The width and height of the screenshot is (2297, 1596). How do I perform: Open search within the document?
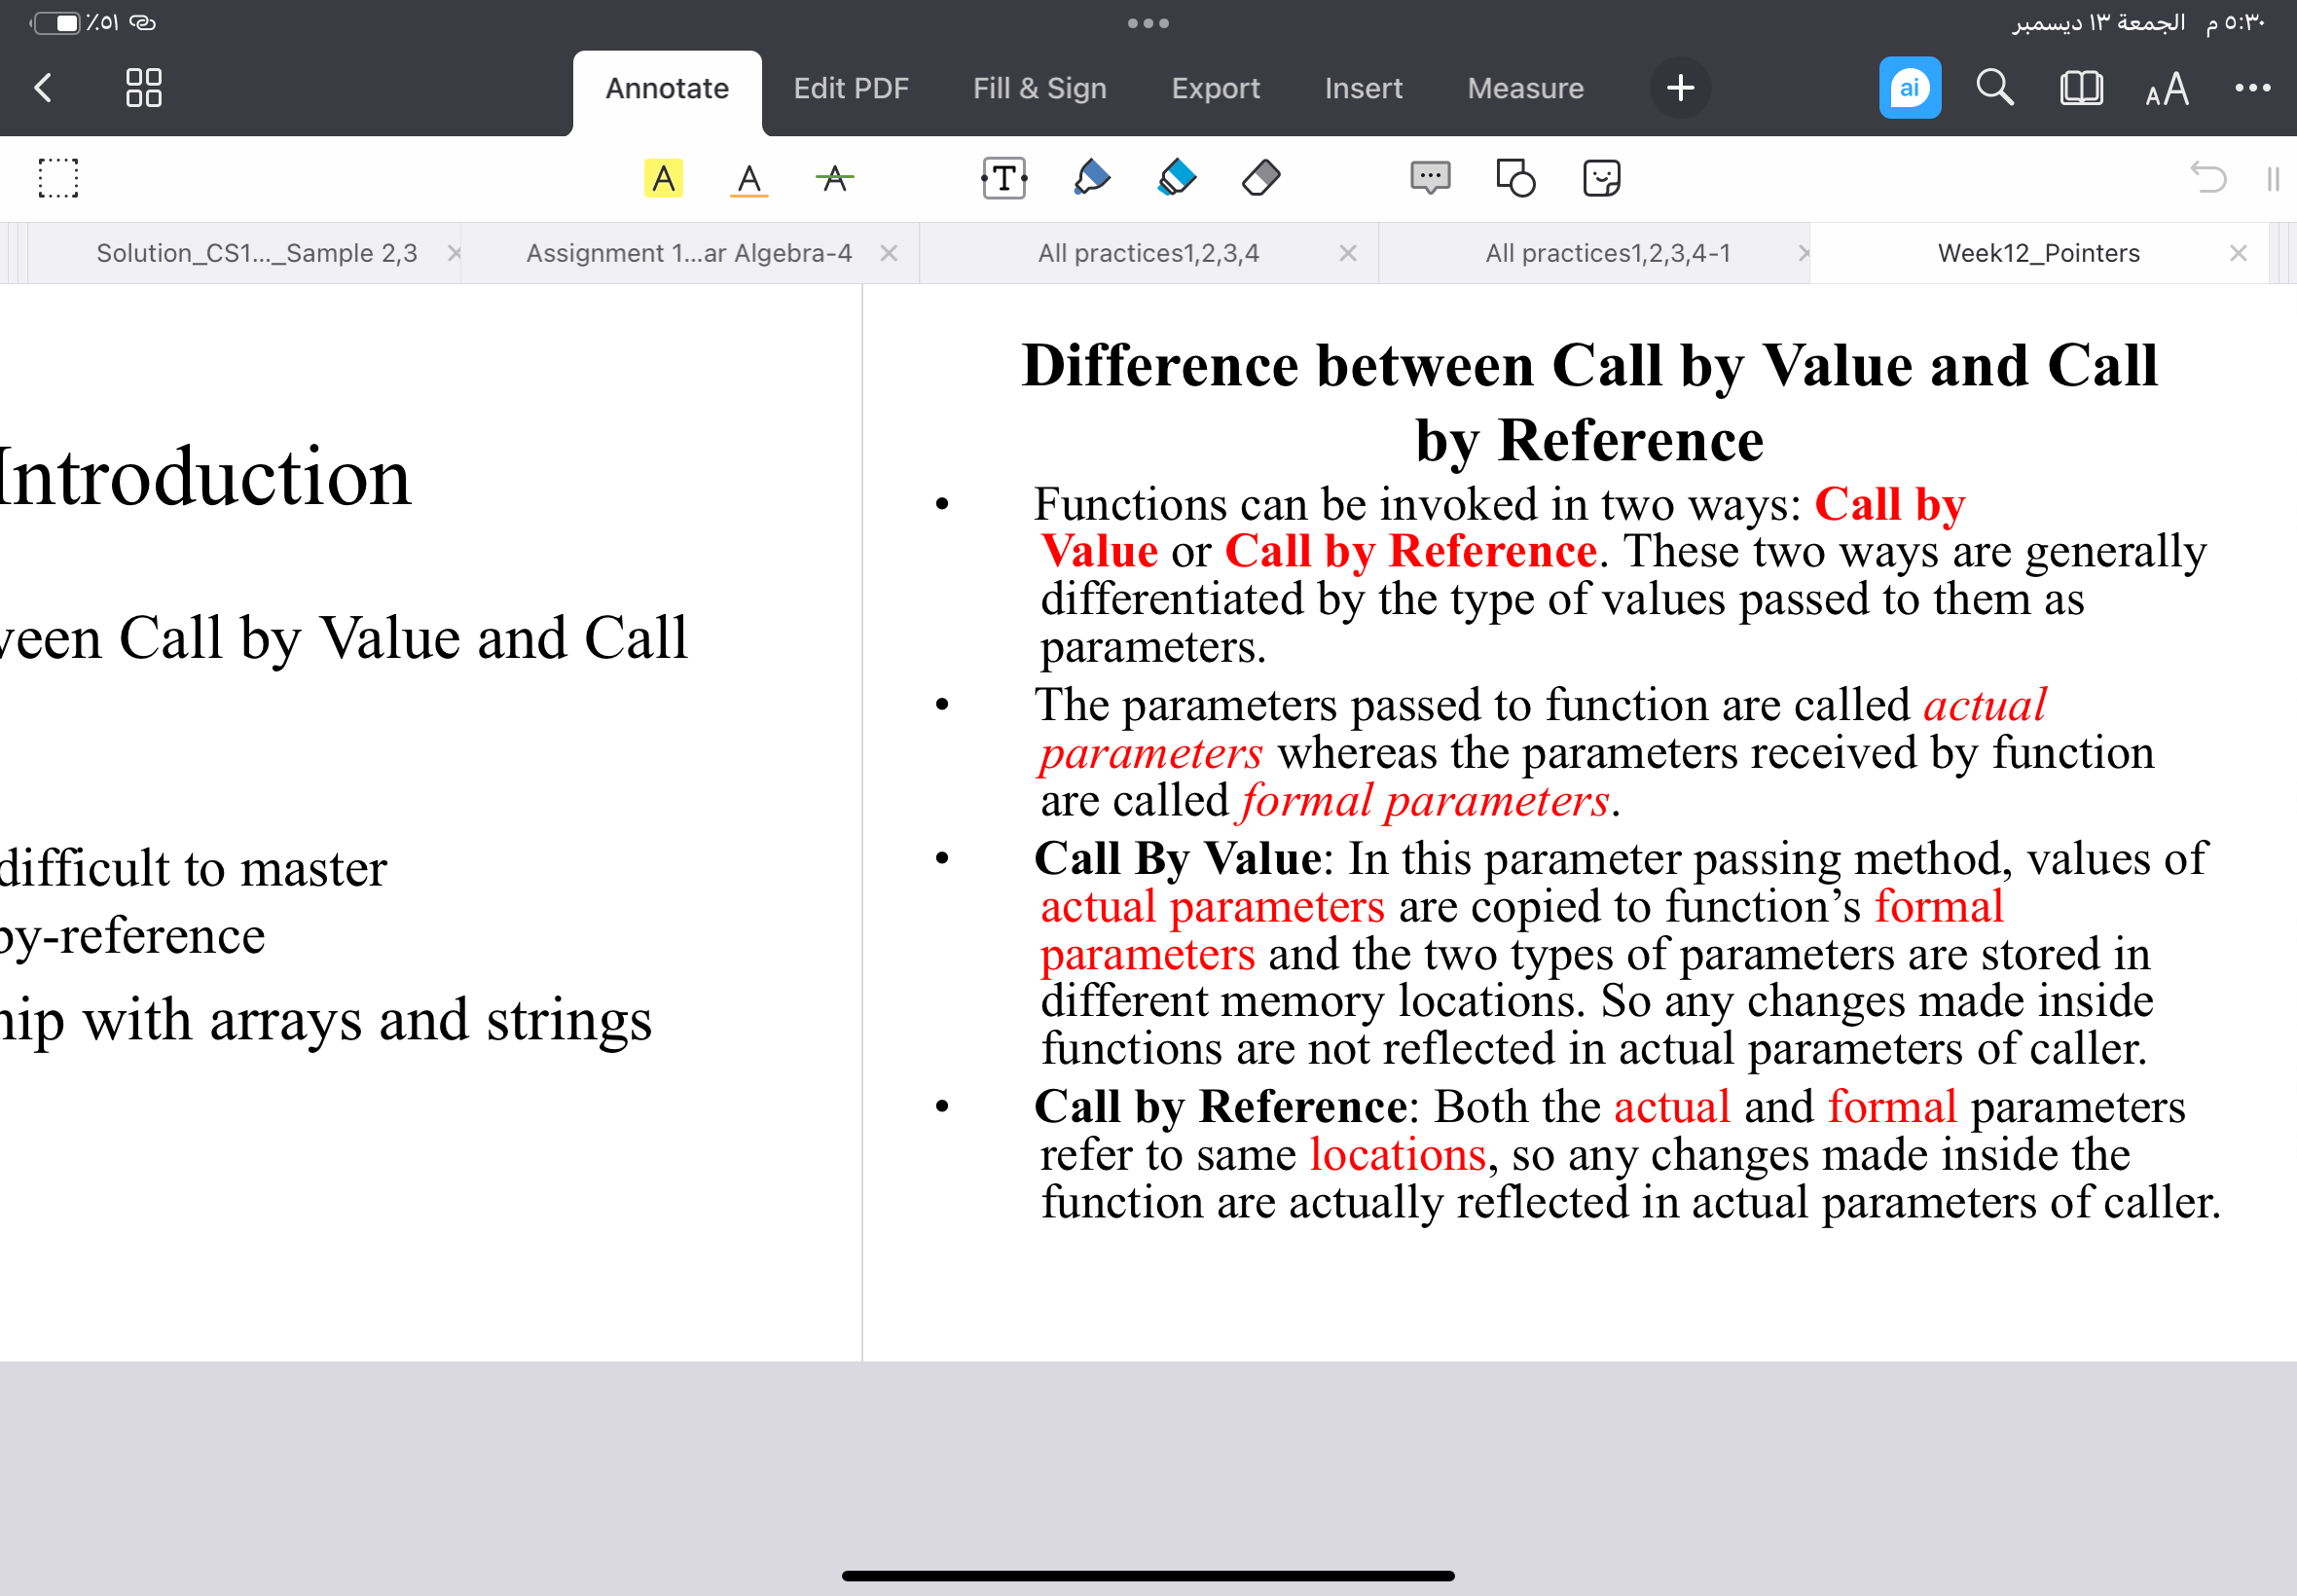(x=1994, y=88)
